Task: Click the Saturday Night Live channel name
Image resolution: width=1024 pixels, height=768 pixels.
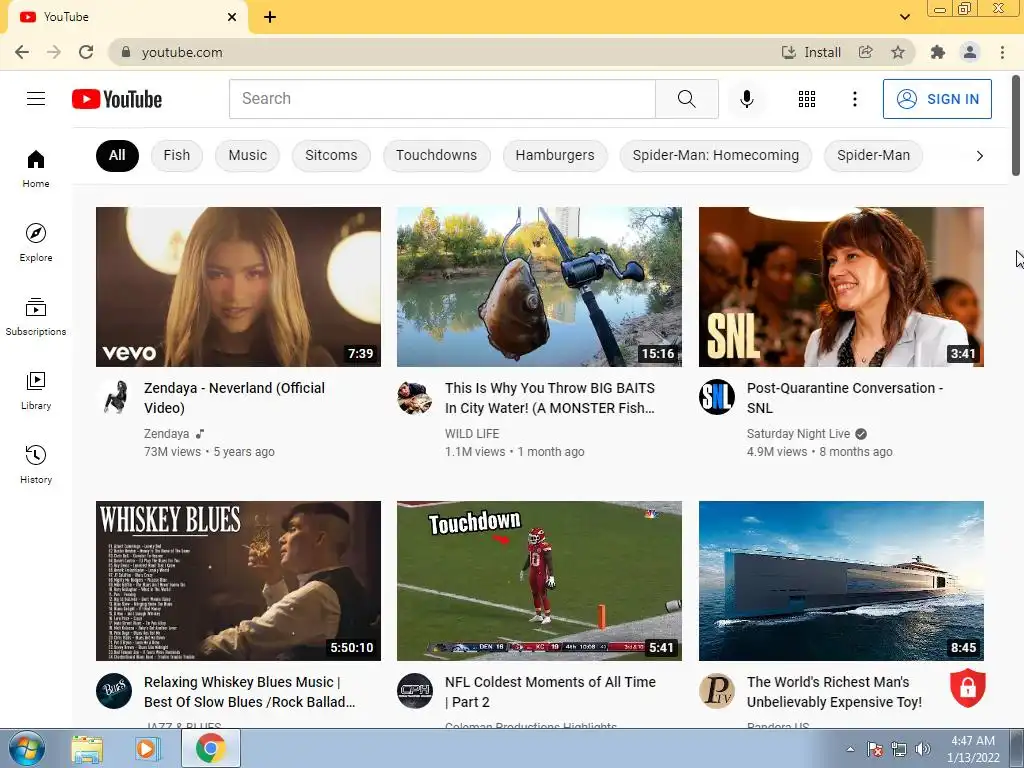Action: point(798,434)
